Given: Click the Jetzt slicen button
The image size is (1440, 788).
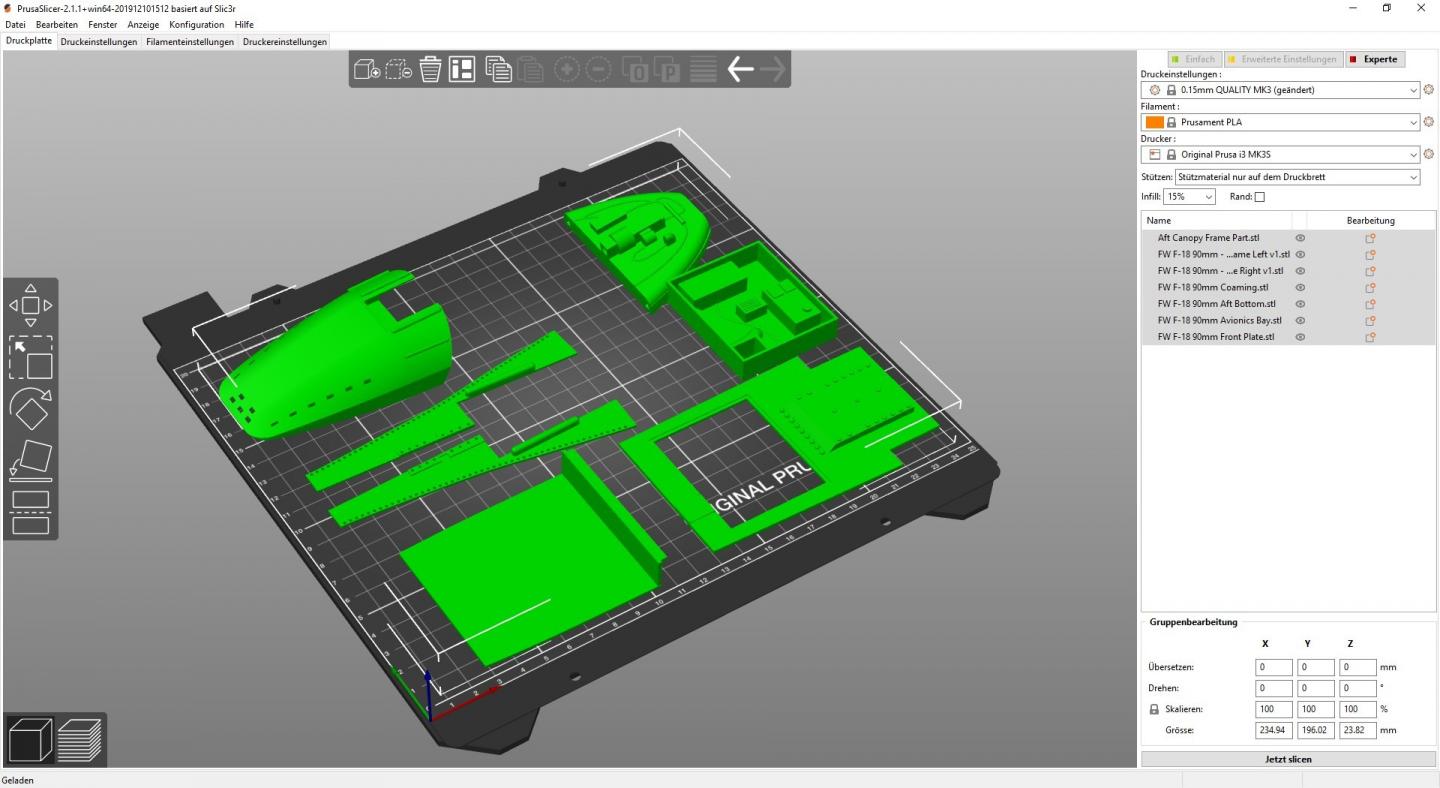Looking at the screenshot, I should (1288, 759).
